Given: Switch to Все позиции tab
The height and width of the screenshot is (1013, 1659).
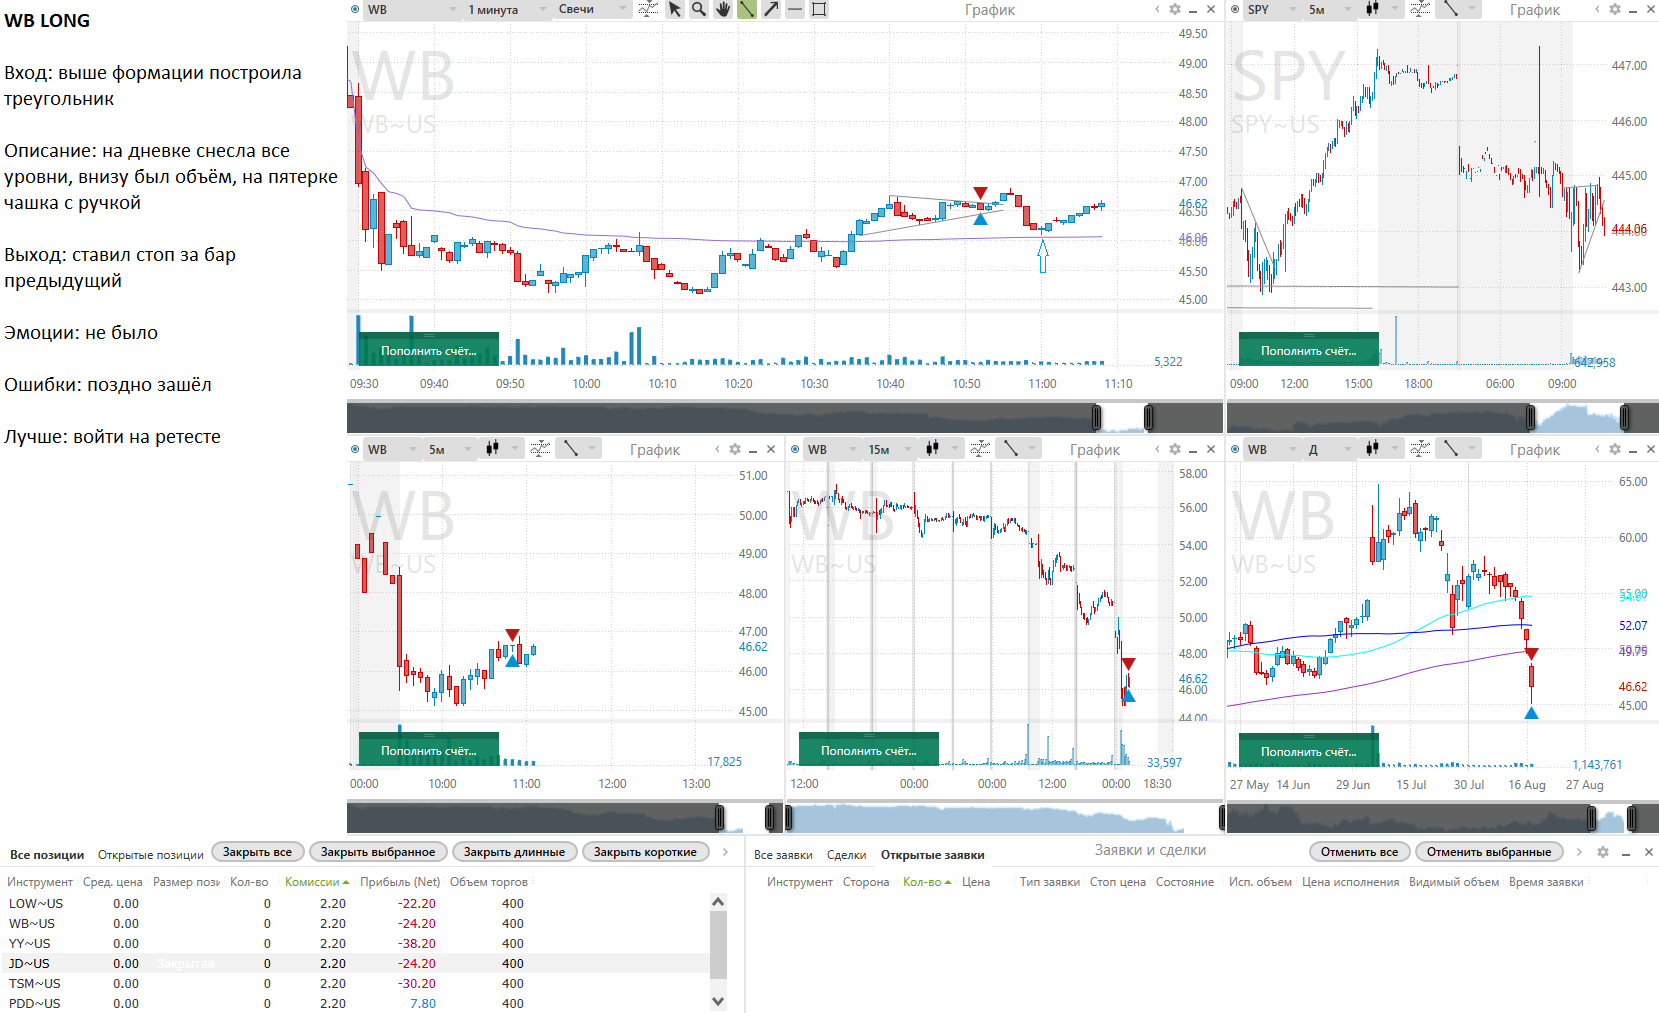Looking at the screenshot, I should 47,855.
